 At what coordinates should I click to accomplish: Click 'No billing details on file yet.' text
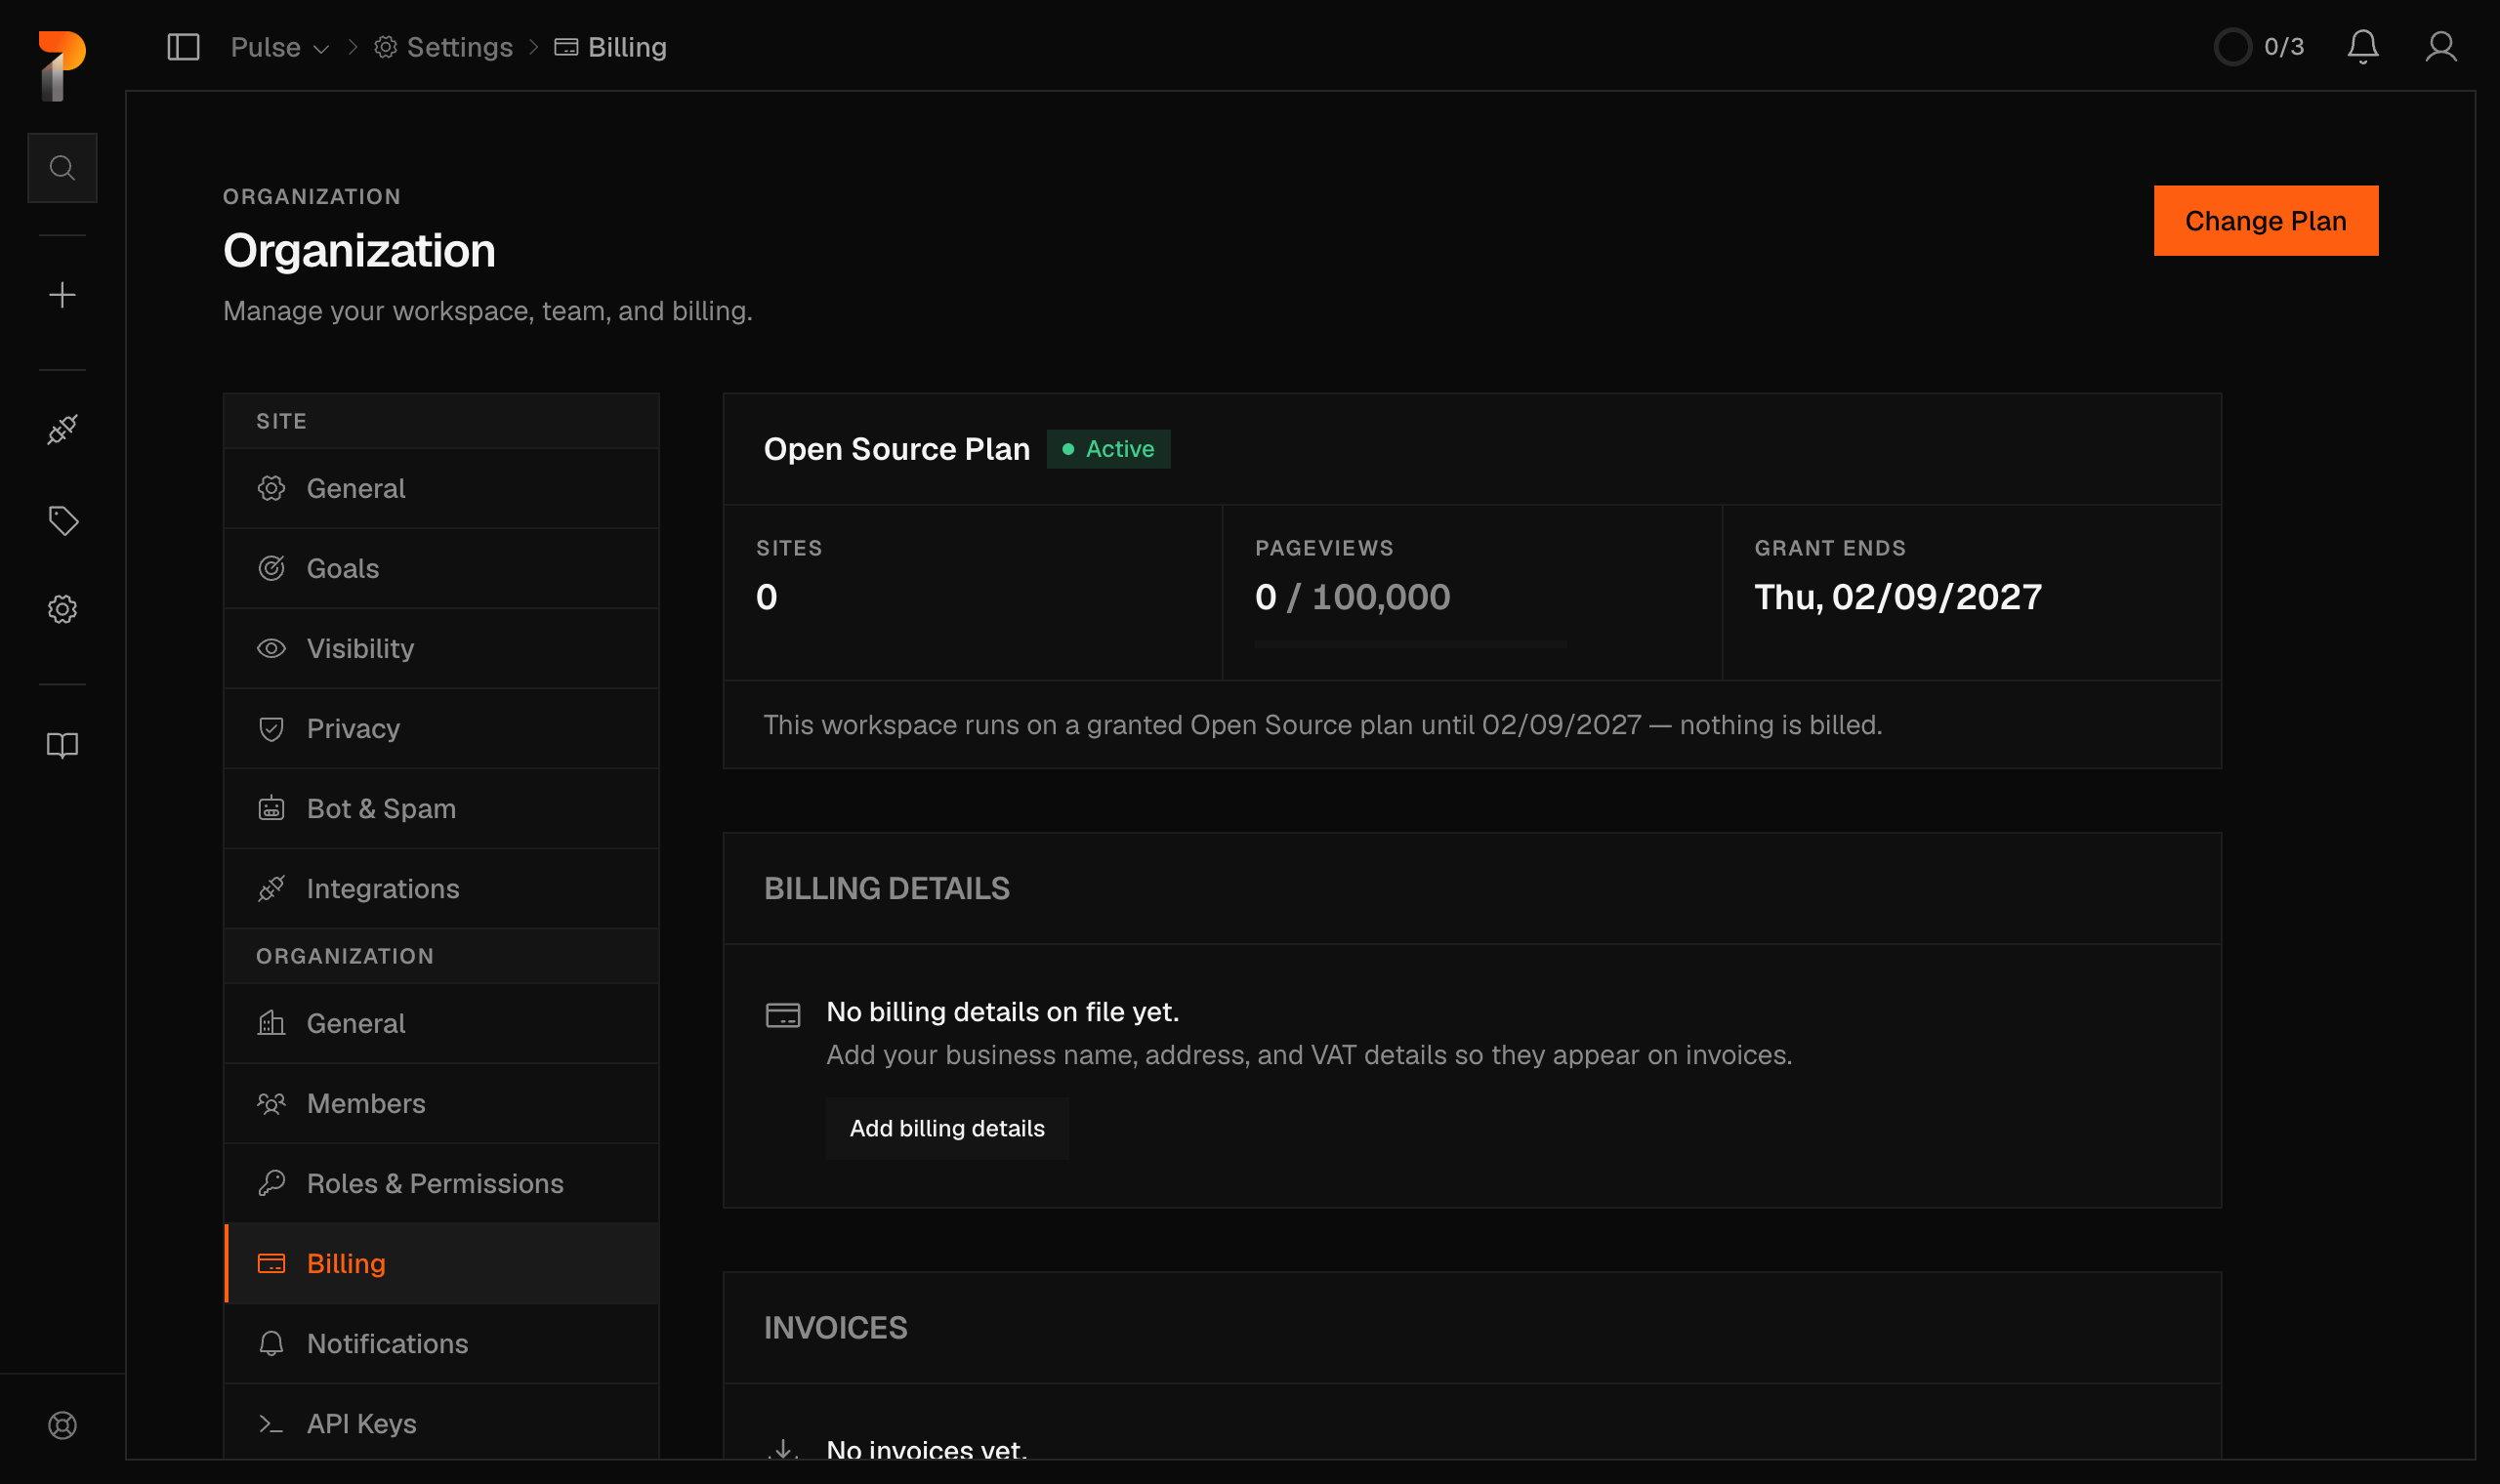click(1002, 1012)
